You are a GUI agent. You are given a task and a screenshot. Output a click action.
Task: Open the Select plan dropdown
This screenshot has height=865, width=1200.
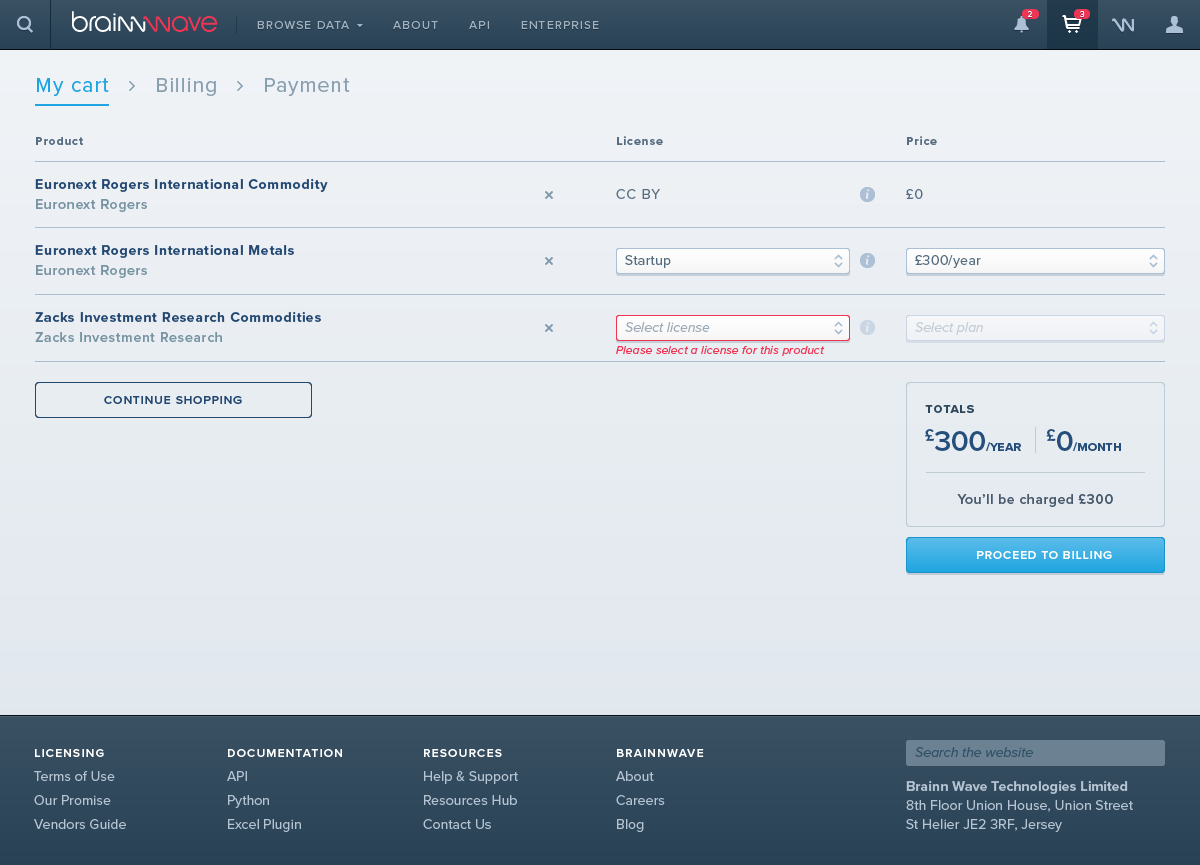(1035, 328)
